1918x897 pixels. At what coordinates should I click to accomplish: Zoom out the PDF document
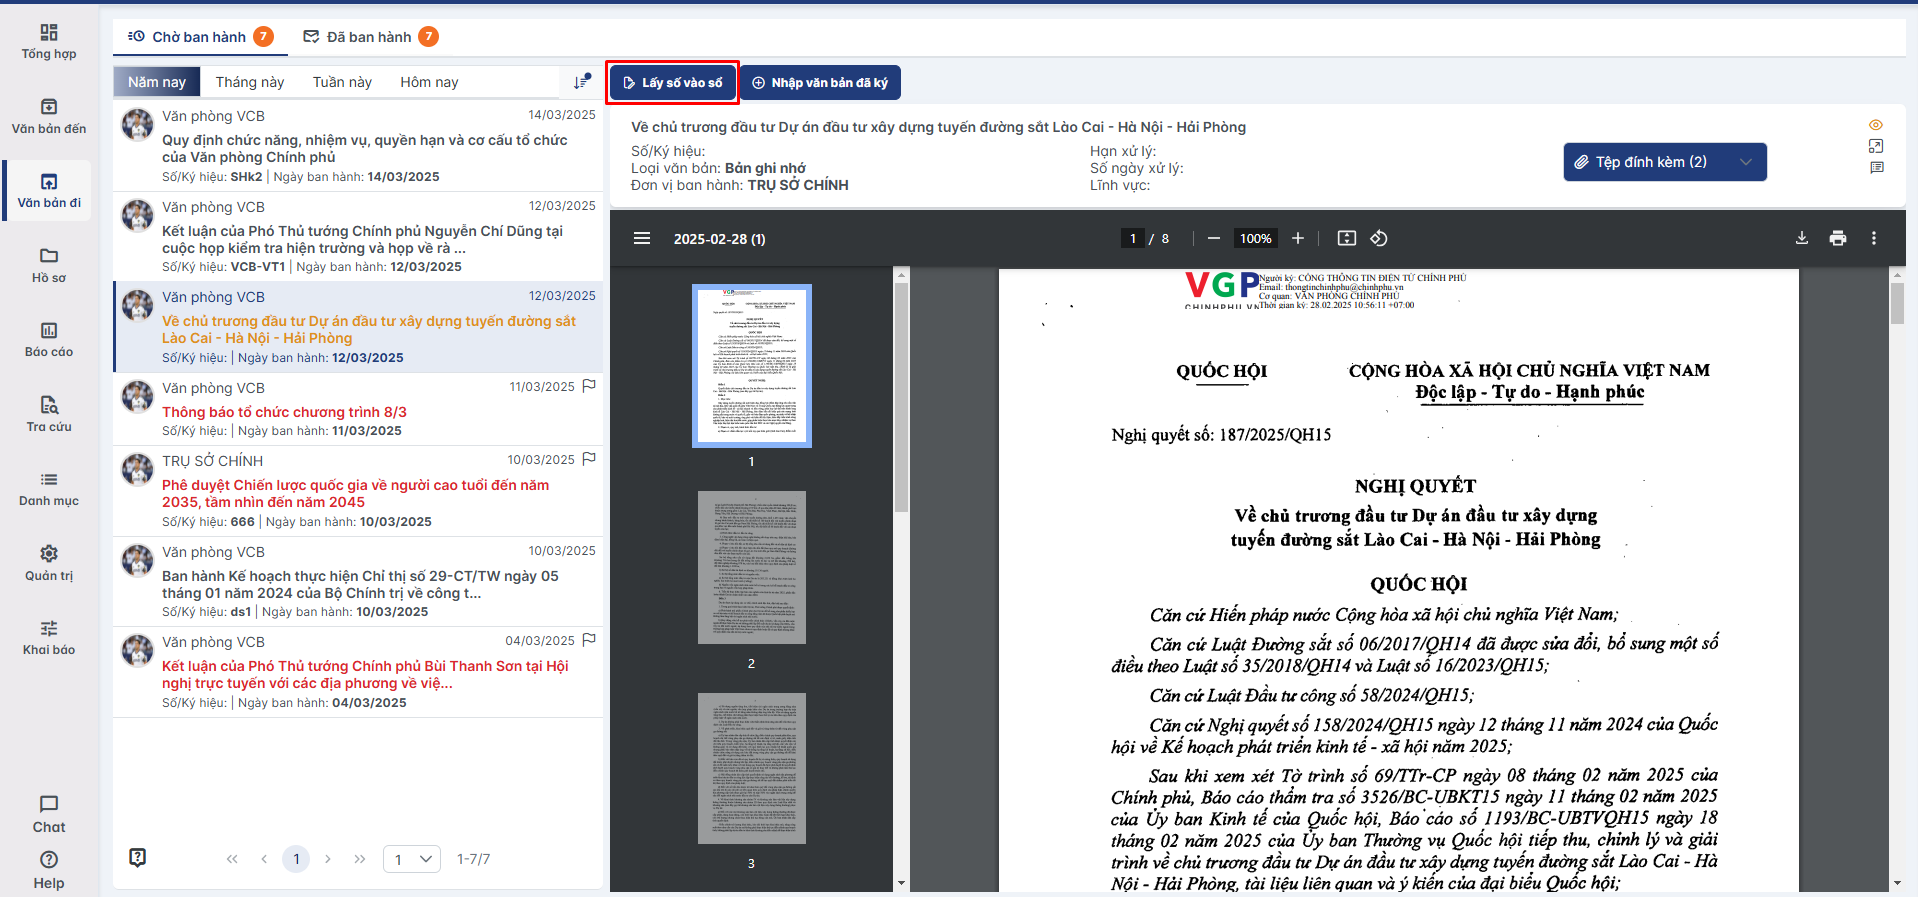[x=1214, y=238]
